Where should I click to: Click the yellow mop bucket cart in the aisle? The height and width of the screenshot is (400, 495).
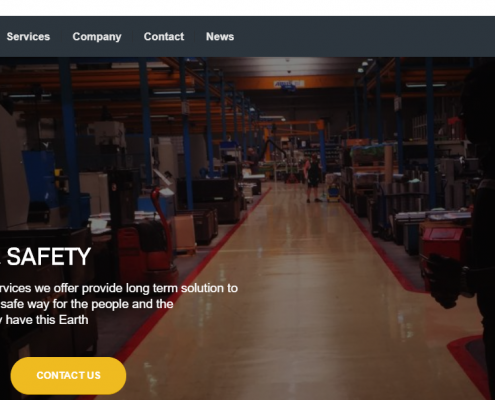click(x=333, y=194)
